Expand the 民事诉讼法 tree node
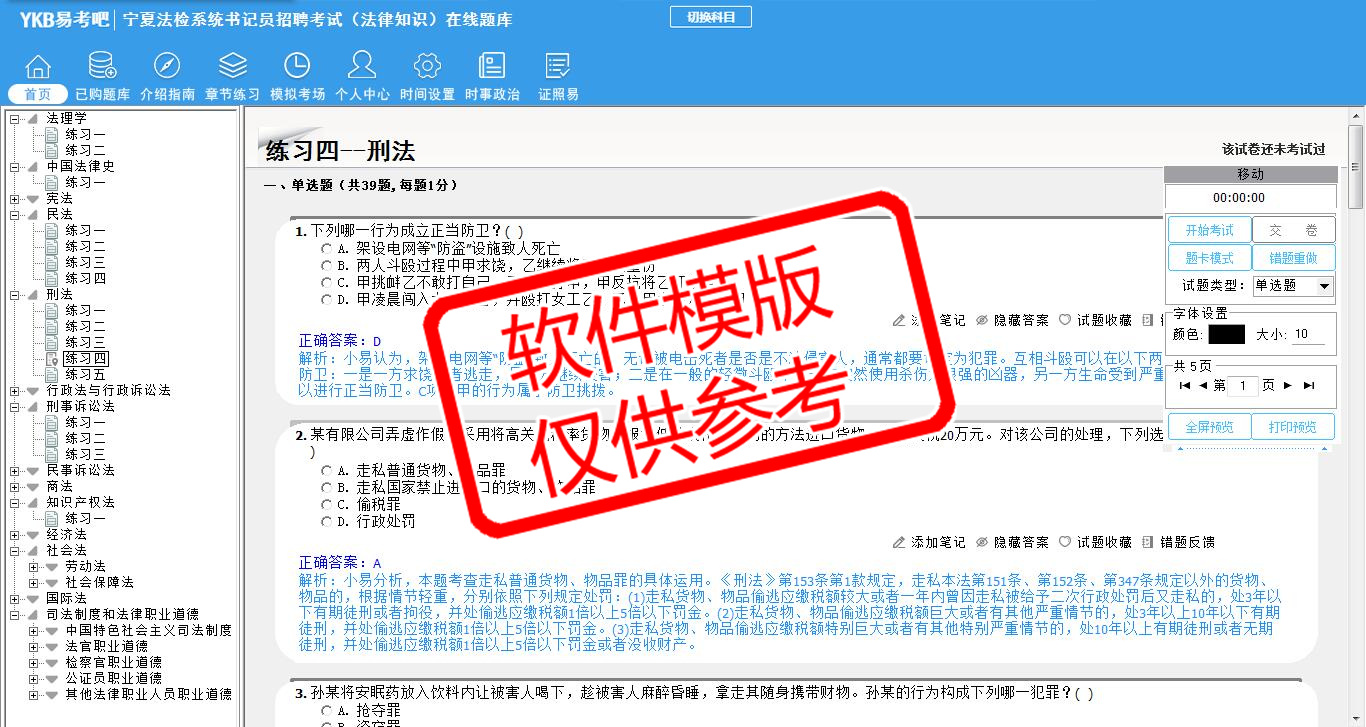 tap(15, 470)
